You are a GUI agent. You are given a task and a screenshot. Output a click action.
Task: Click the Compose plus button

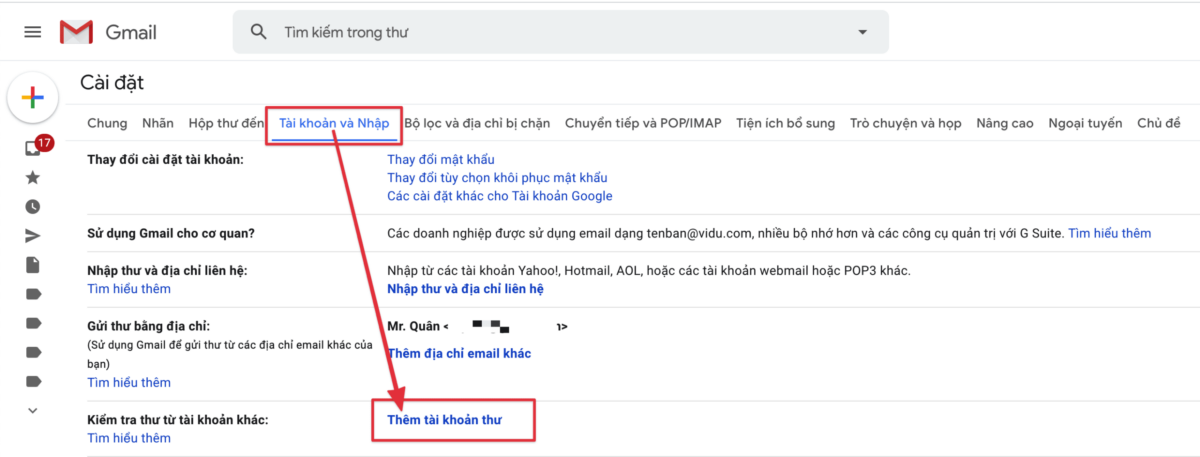[33, 97]
